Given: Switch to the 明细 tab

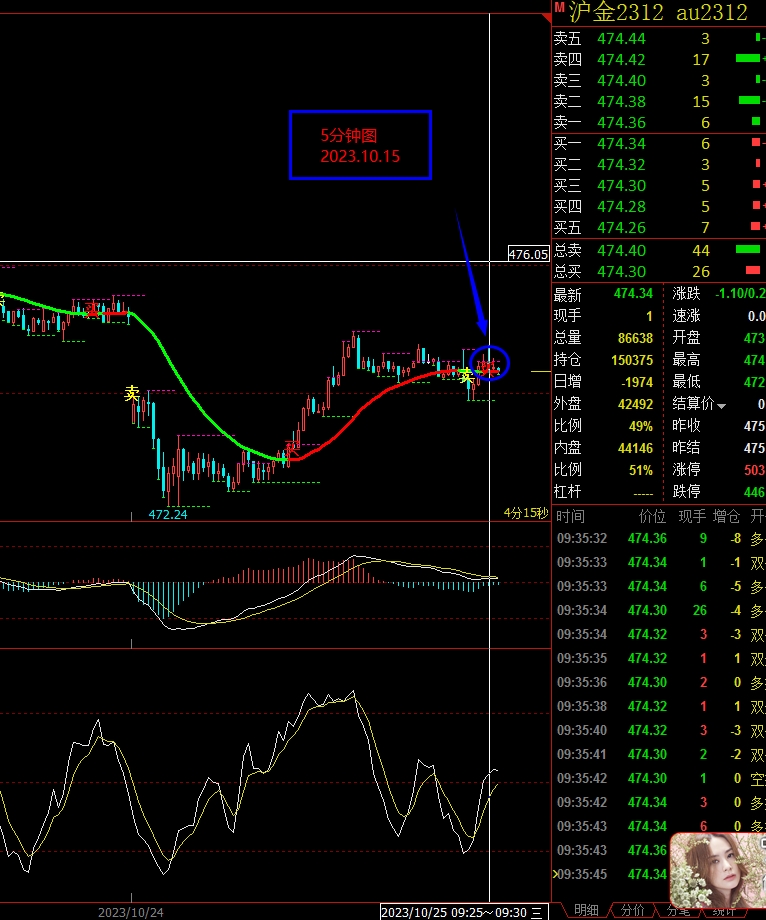Looking at the screenshot, I should [x=586, y=910].
